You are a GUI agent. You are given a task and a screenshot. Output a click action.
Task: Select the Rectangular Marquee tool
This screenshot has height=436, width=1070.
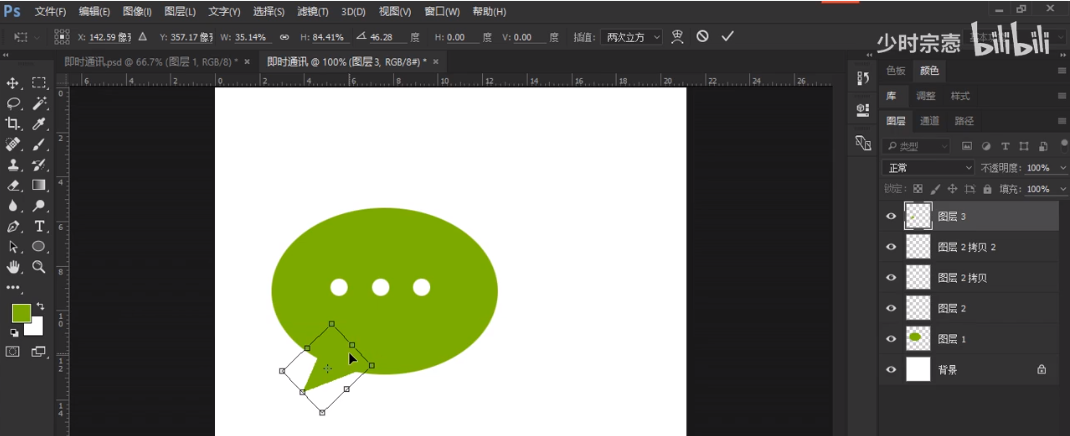tap(39, 83)
